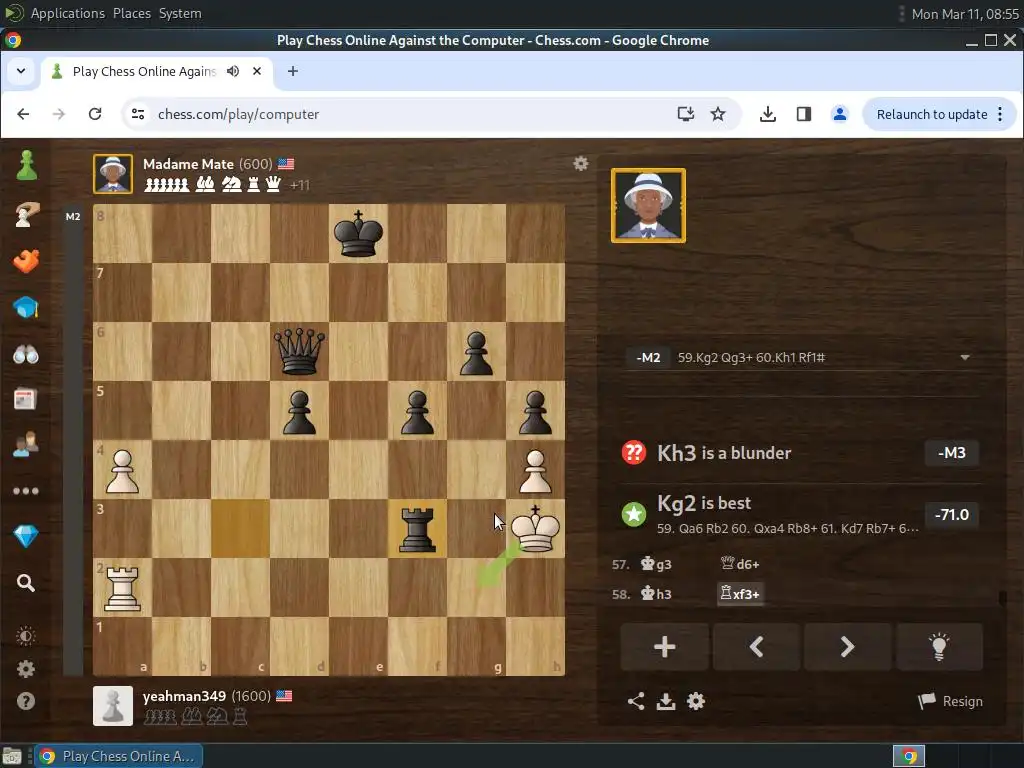Screen dimensions: 1024x768
Task: View site information icon
Action: click(138, 114)
